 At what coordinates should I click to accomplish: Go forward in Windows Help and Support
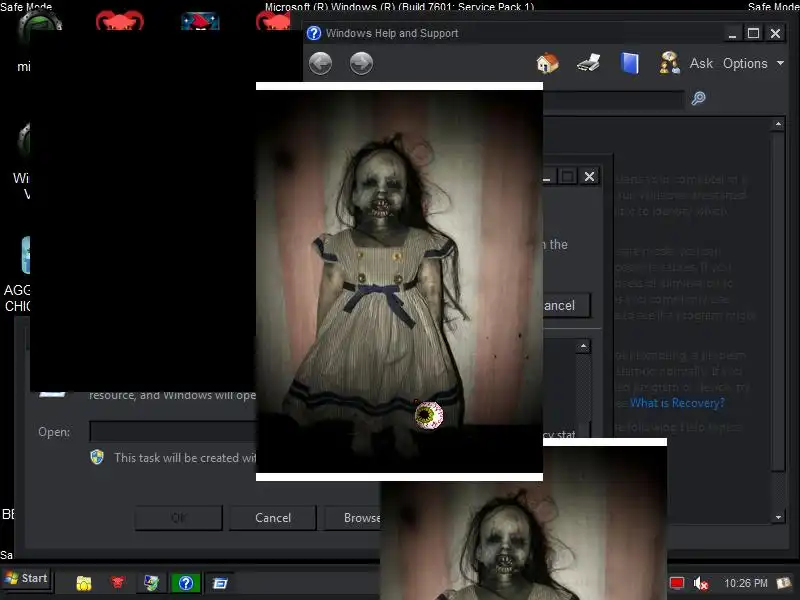[x=361, y=64]
